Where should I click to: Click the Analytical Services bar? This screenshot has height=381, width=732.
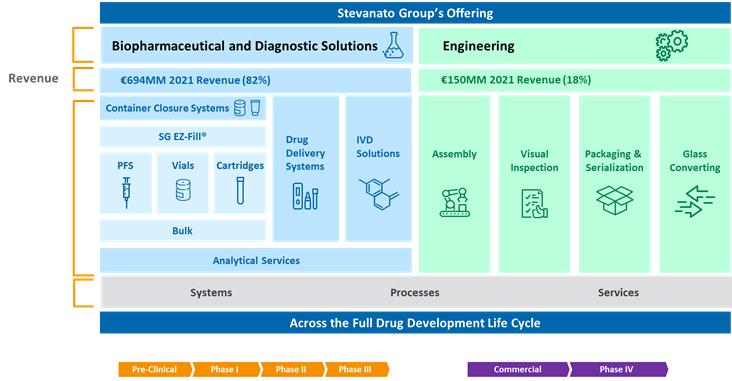256,261
